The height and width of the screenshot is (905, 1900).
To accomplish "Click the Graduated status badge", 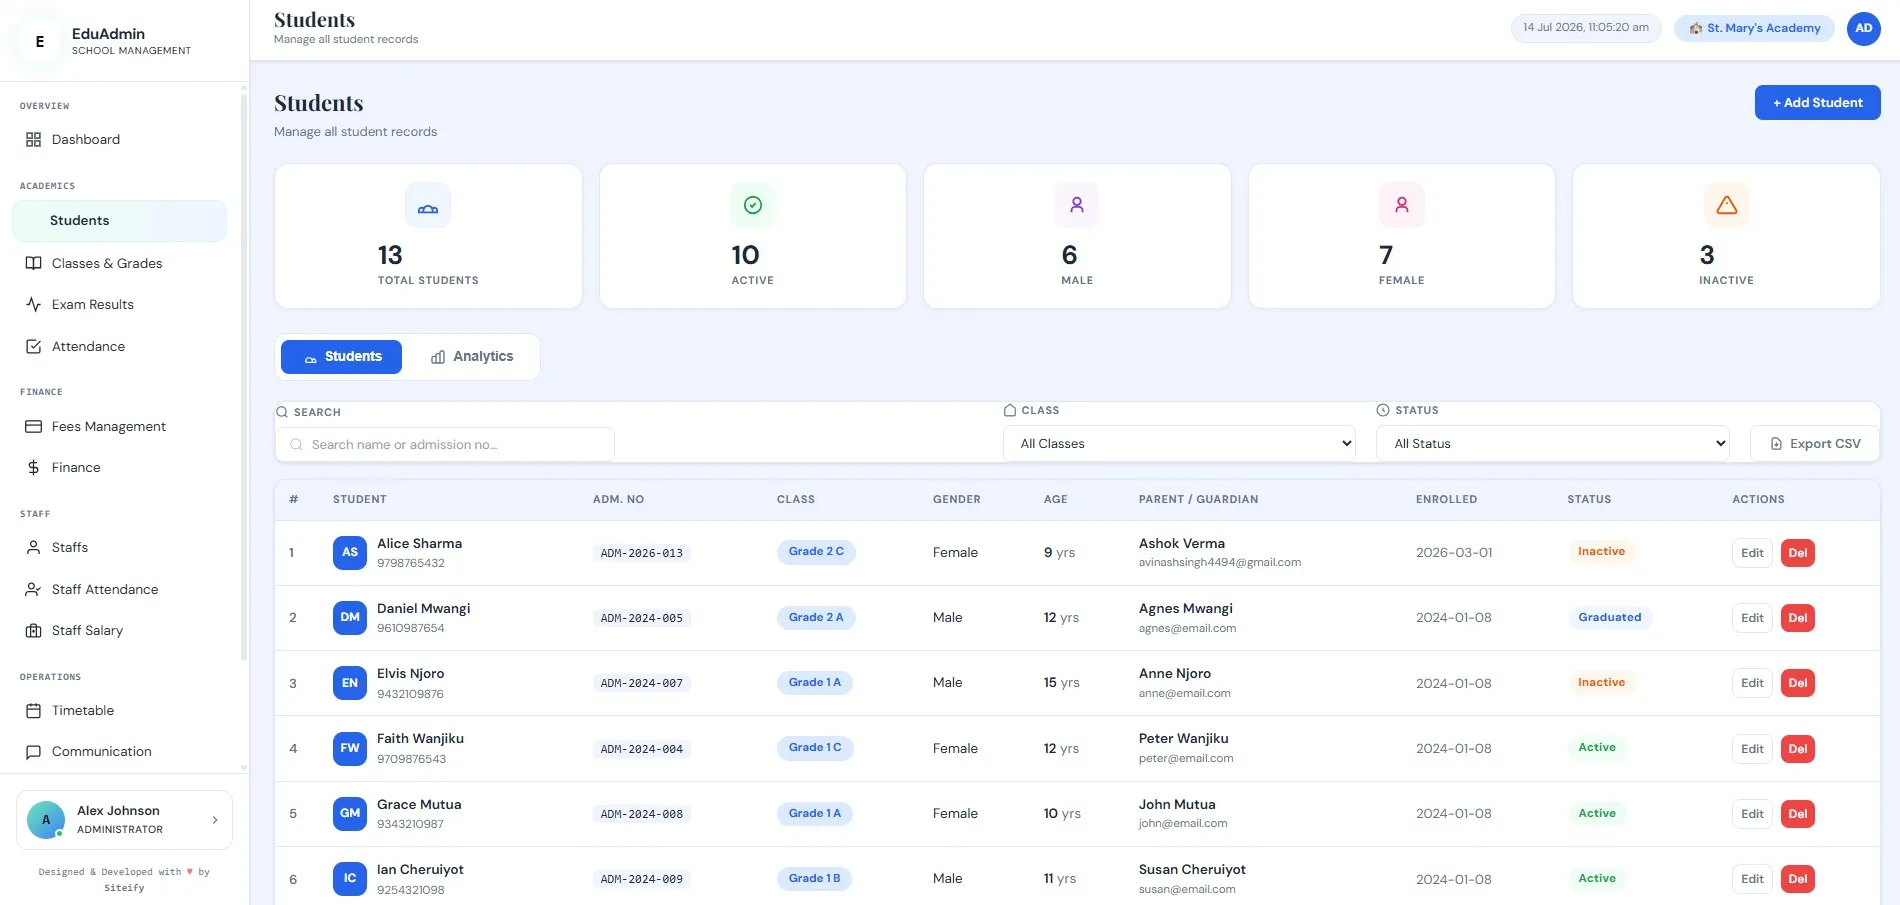I will coord(1610,617).
